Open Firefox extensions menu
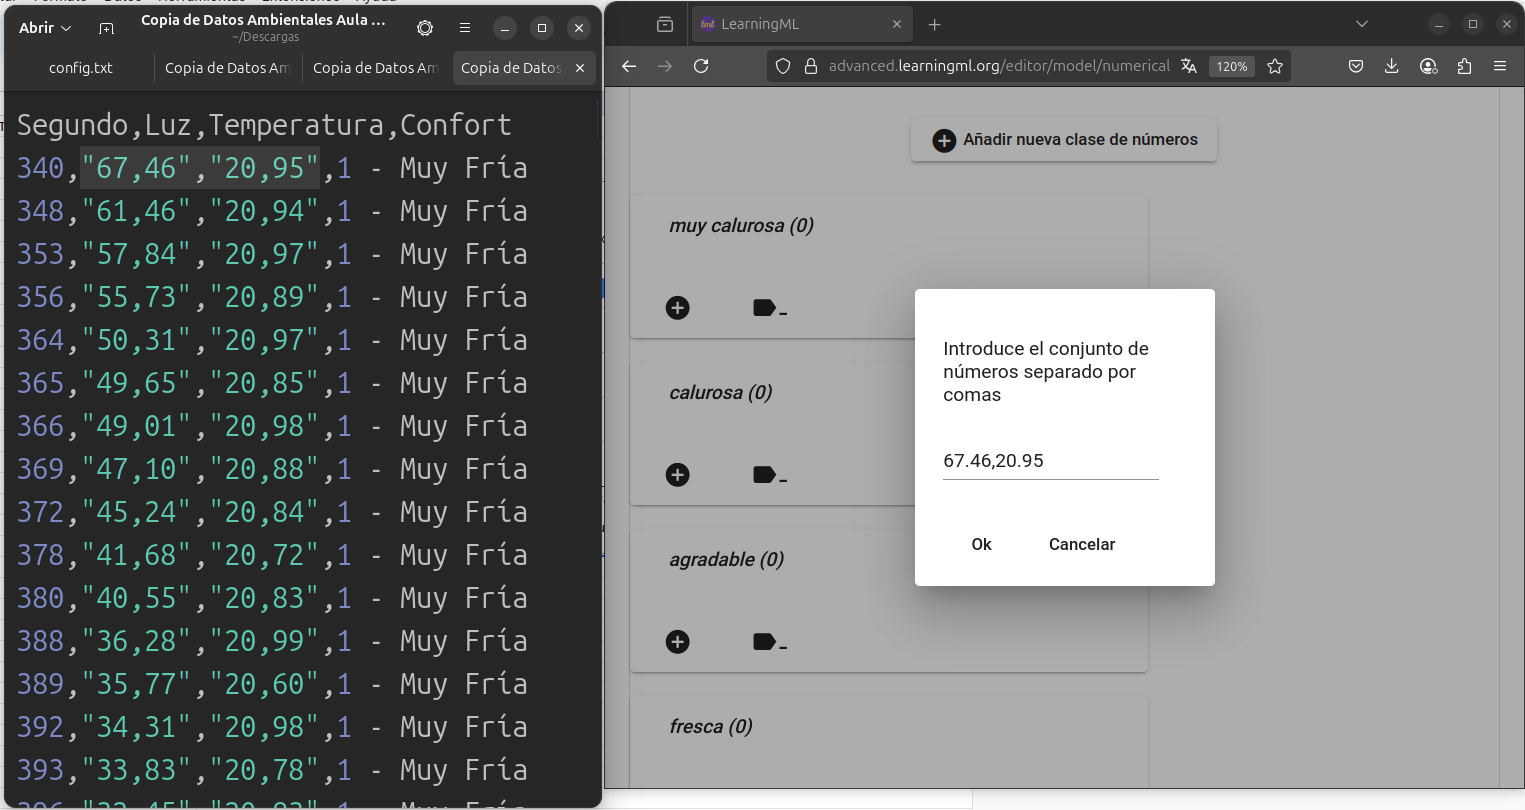This screenshot has width=1525, height=810. [x=1464, y=66]
